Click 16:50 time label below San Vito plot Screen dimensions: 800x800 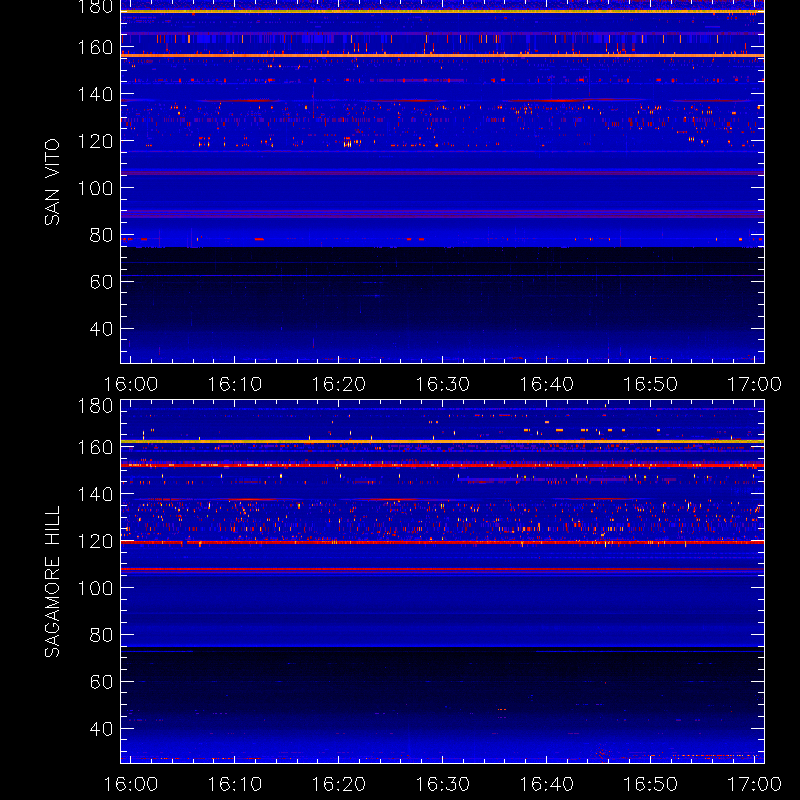coord(651,384)
